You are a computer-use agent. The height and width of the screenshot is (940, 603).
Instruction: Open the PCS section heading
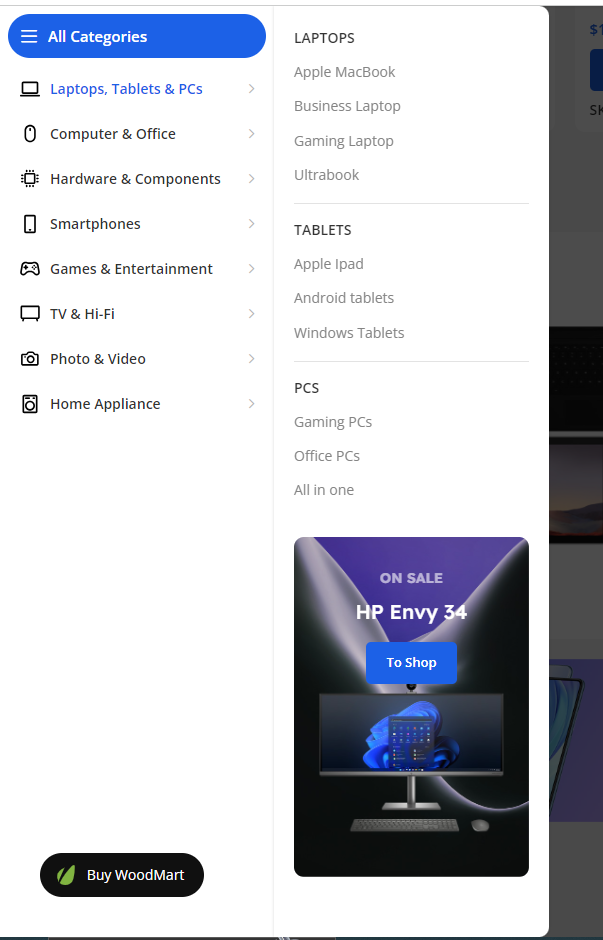tap(306, 388)
